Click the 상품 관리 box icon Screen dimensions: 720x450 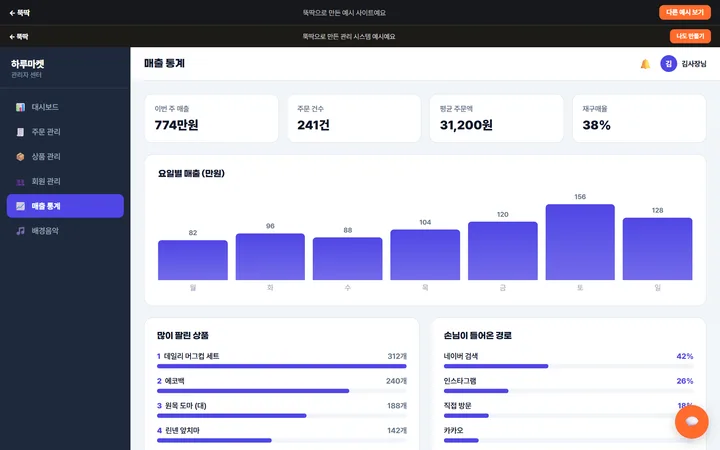tap(20, 157)
